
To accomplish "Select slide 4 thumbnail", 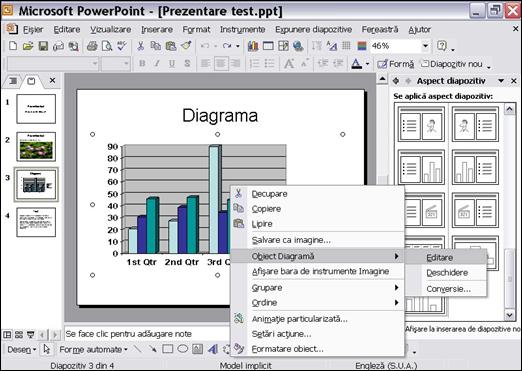I will [36, 222].
